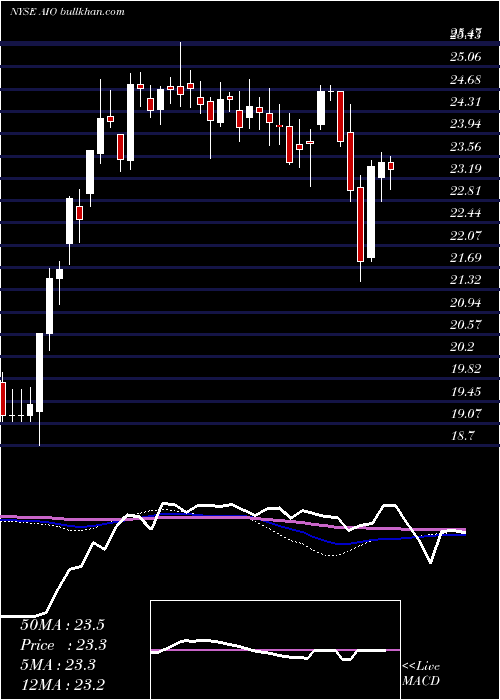The height and width of the screenshot is (700, 500).
Task: Click the 23.56 price axis label
Action: click(x=466, y=147)
